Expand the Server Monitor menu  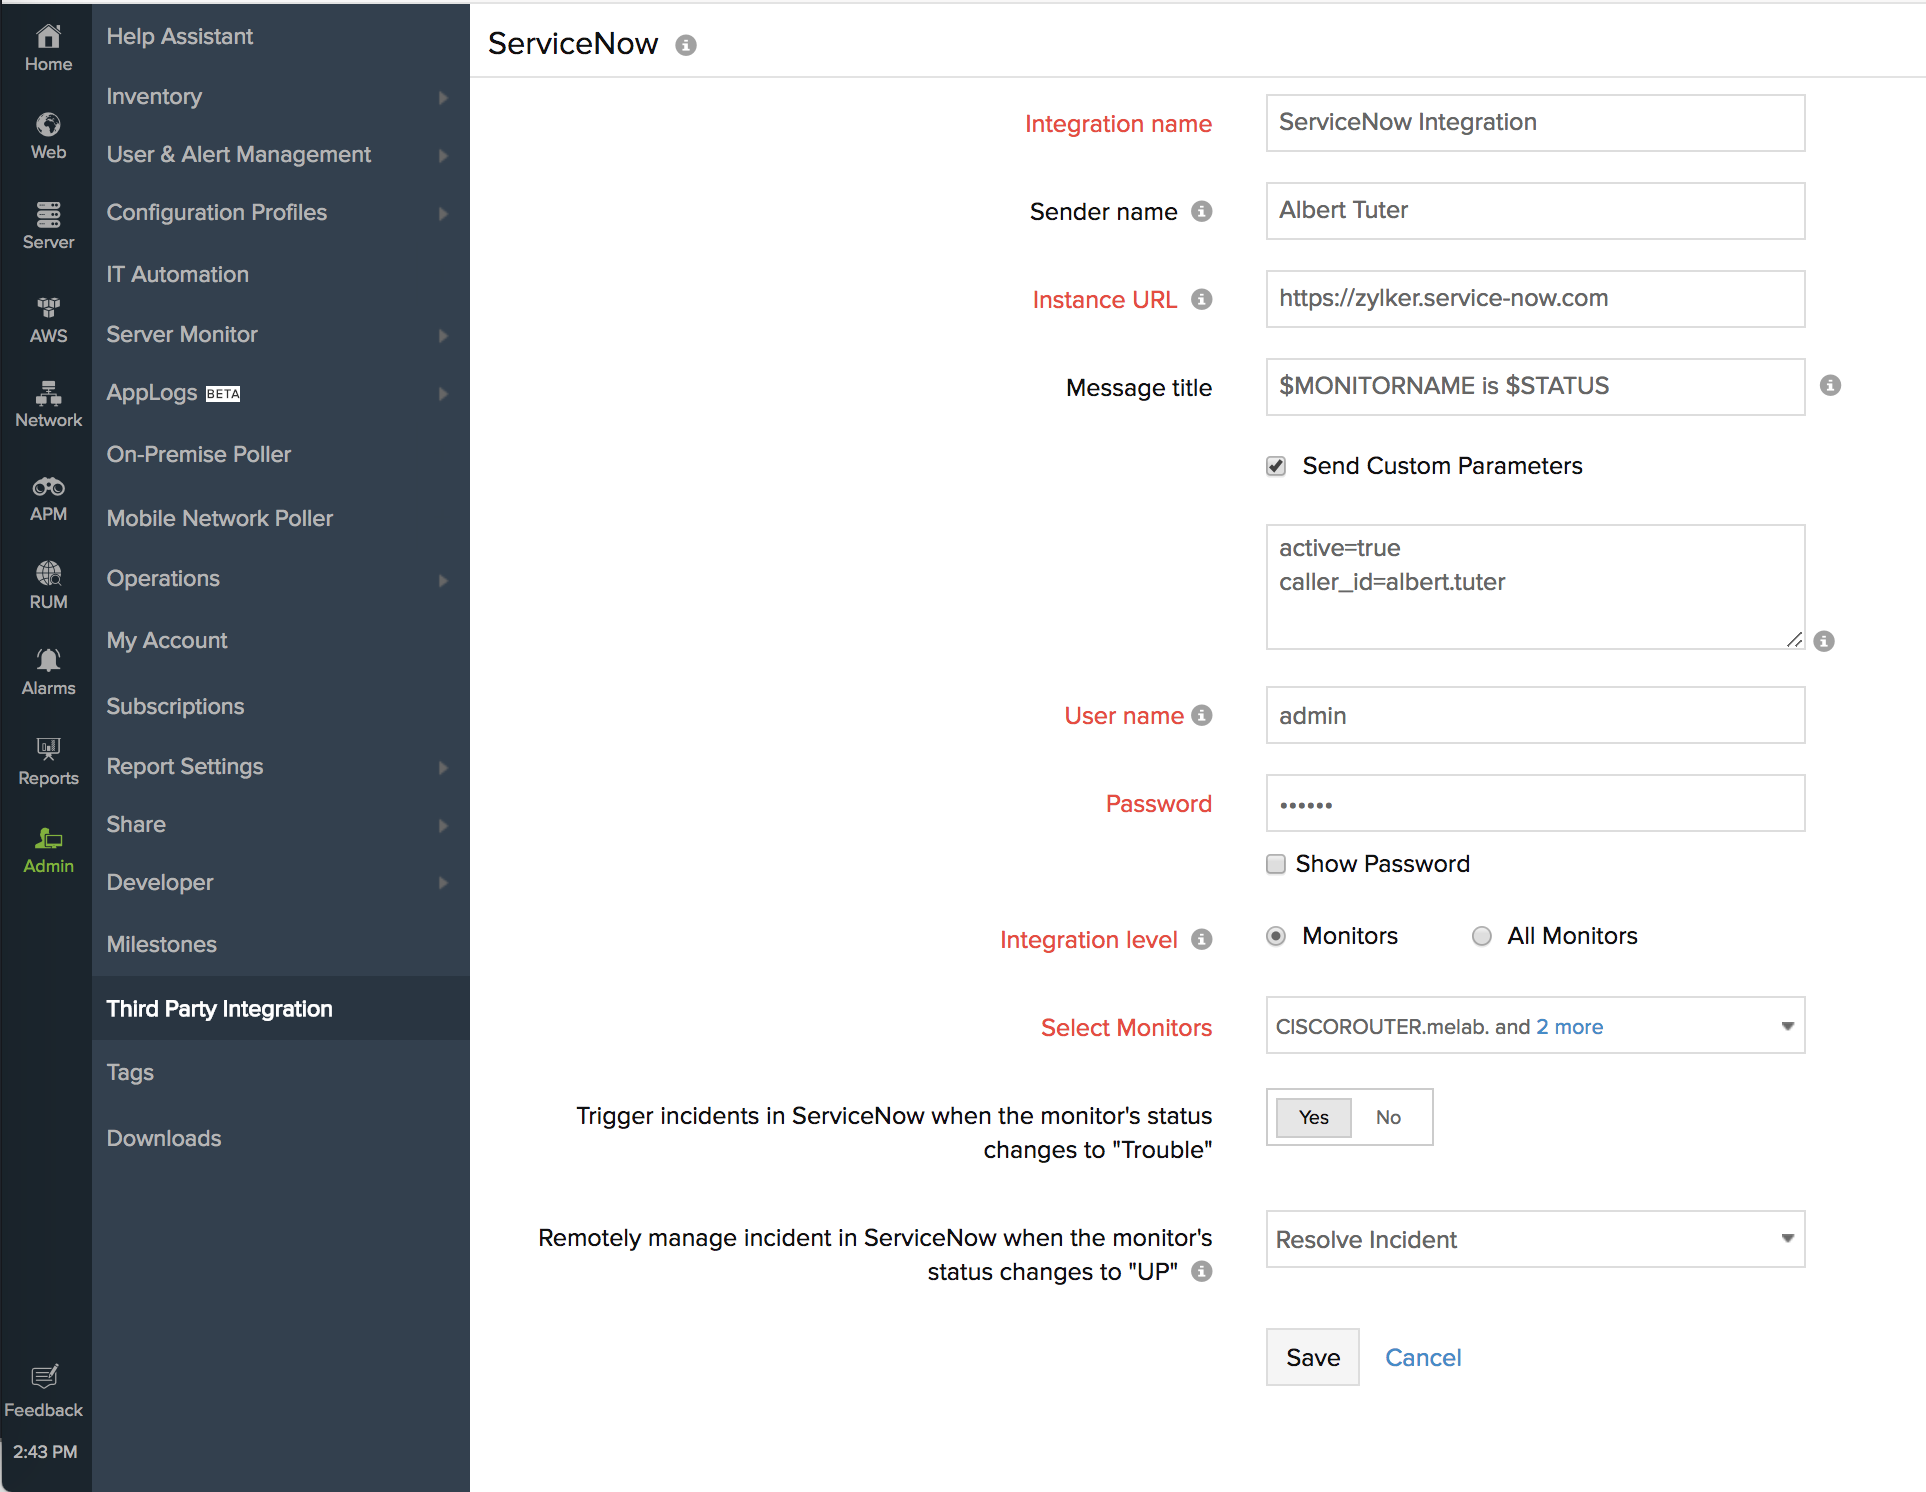coord(182,334)
